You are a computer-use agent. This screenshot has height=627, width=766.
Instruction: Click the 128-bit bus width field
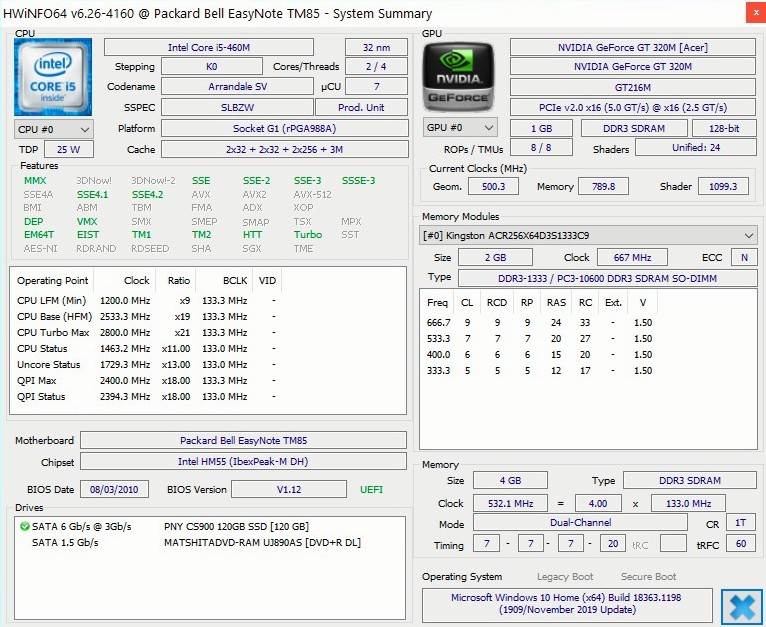(x=724, y=129)
